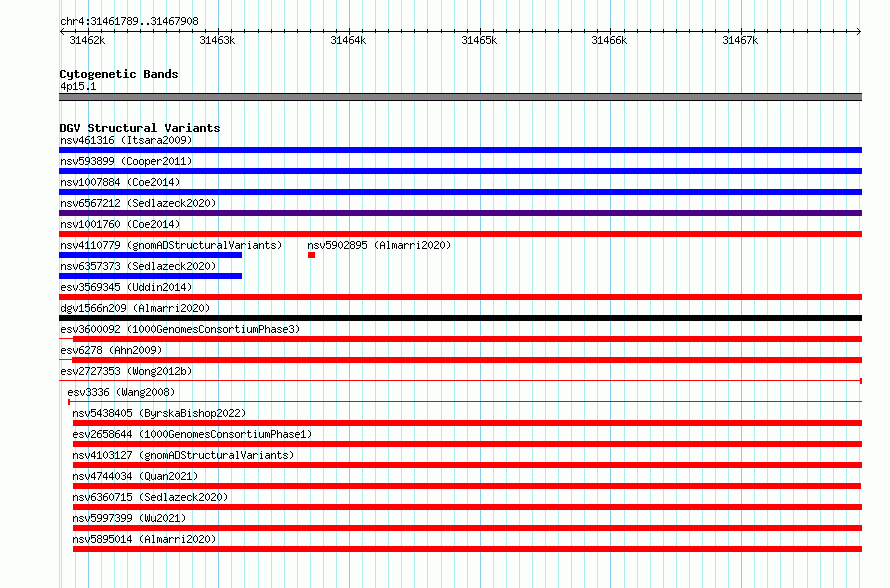The image size is (890, 588).
Task: Select the red bar under esv3569345
Action: tap(460, 297)
